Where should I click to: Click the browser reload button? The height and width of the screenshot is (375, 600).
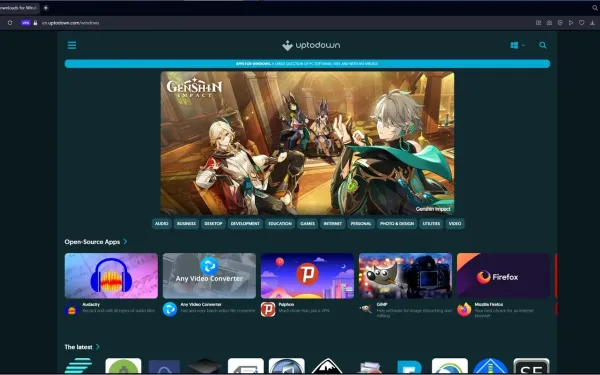coord(10,23)
